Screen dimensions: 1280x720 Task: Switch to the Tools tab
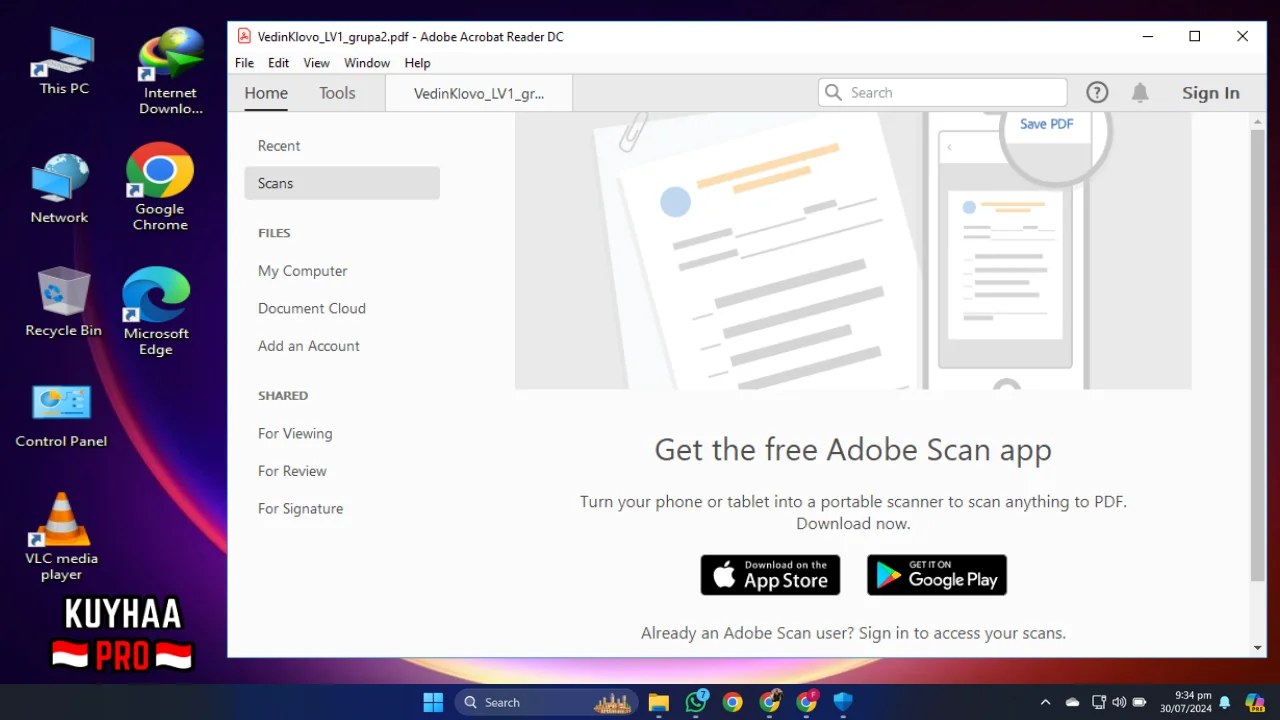(x=337, y=93)
